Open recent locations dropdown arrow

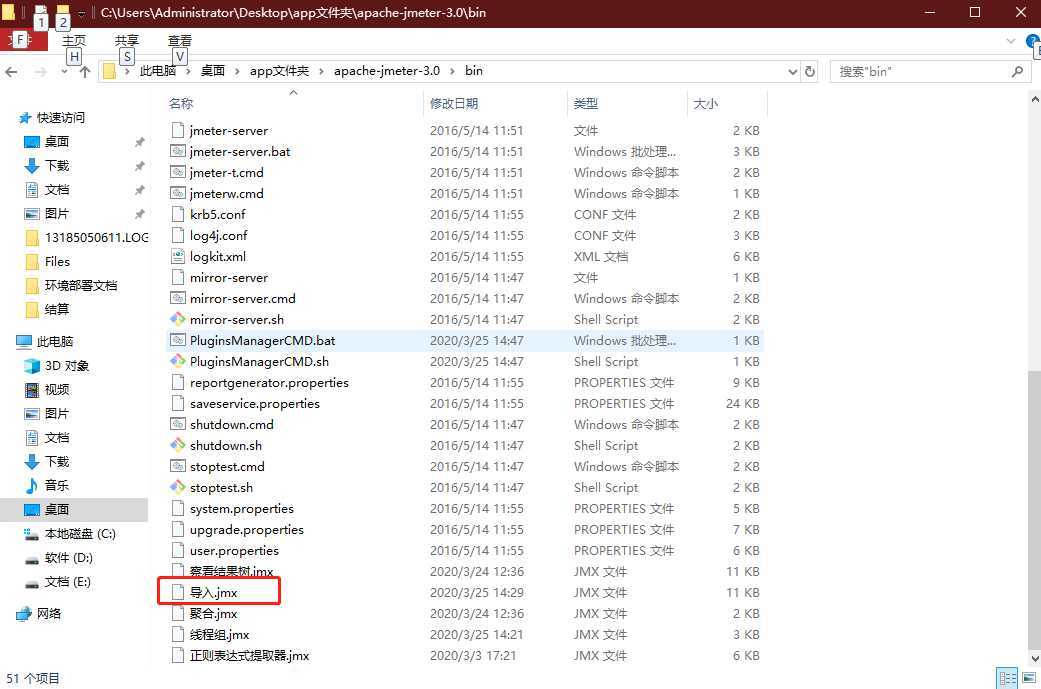(64, 71)
